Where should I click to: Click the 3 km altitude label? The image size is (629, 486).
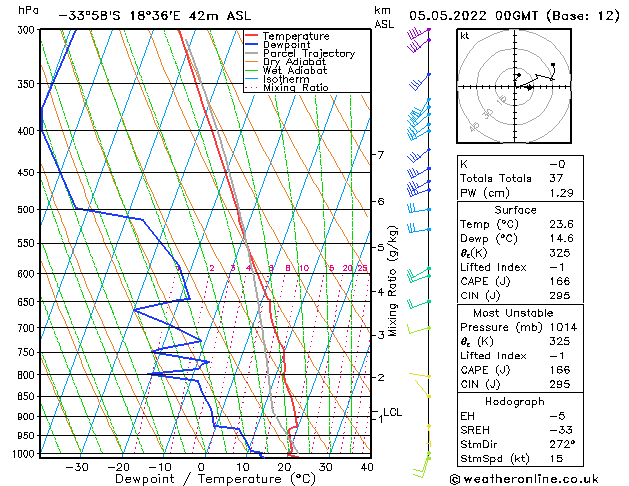(381, 335)
